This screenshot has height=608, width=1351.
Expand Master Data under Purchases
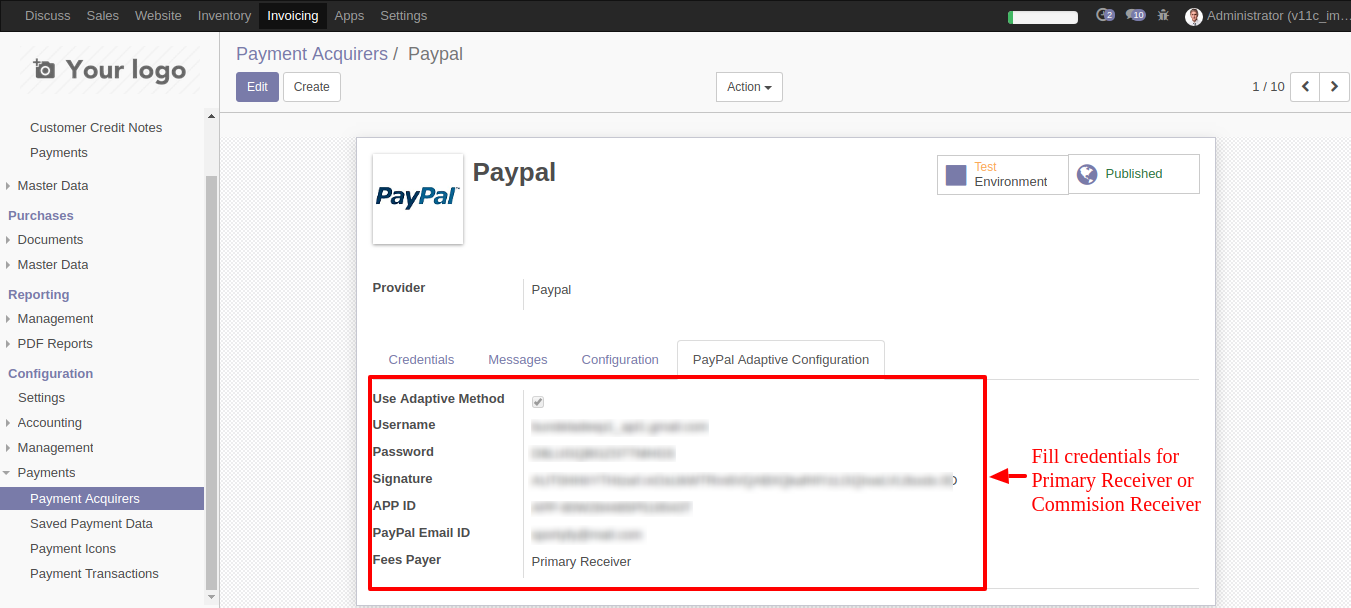tap(52, 265)
